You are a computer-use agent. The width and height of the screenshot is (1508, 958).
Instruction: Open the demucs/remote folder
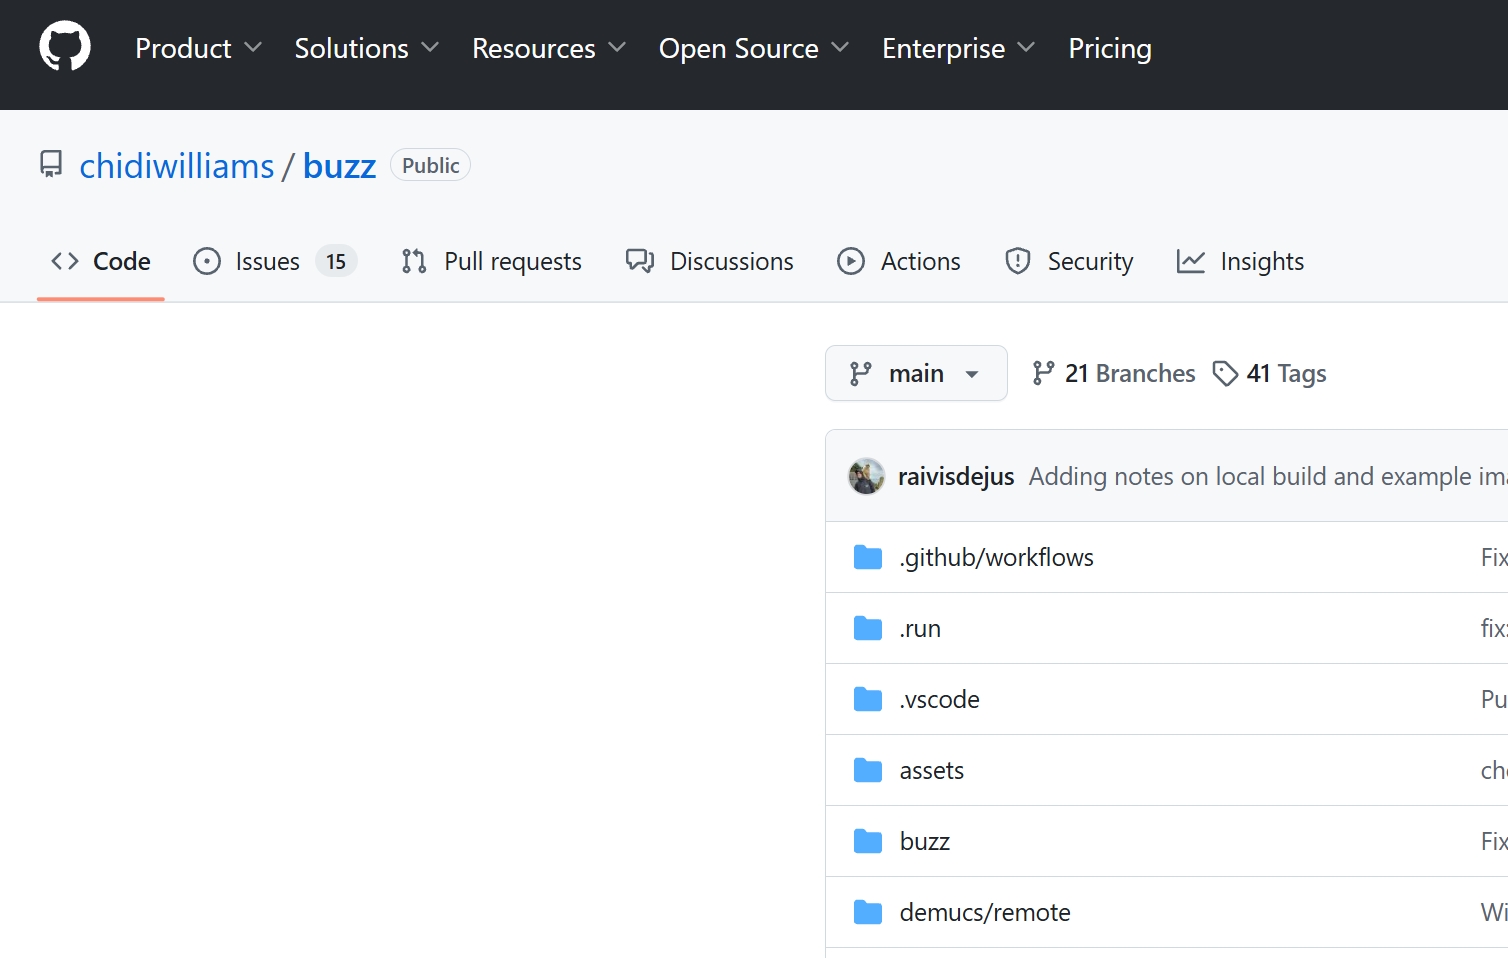984,912
